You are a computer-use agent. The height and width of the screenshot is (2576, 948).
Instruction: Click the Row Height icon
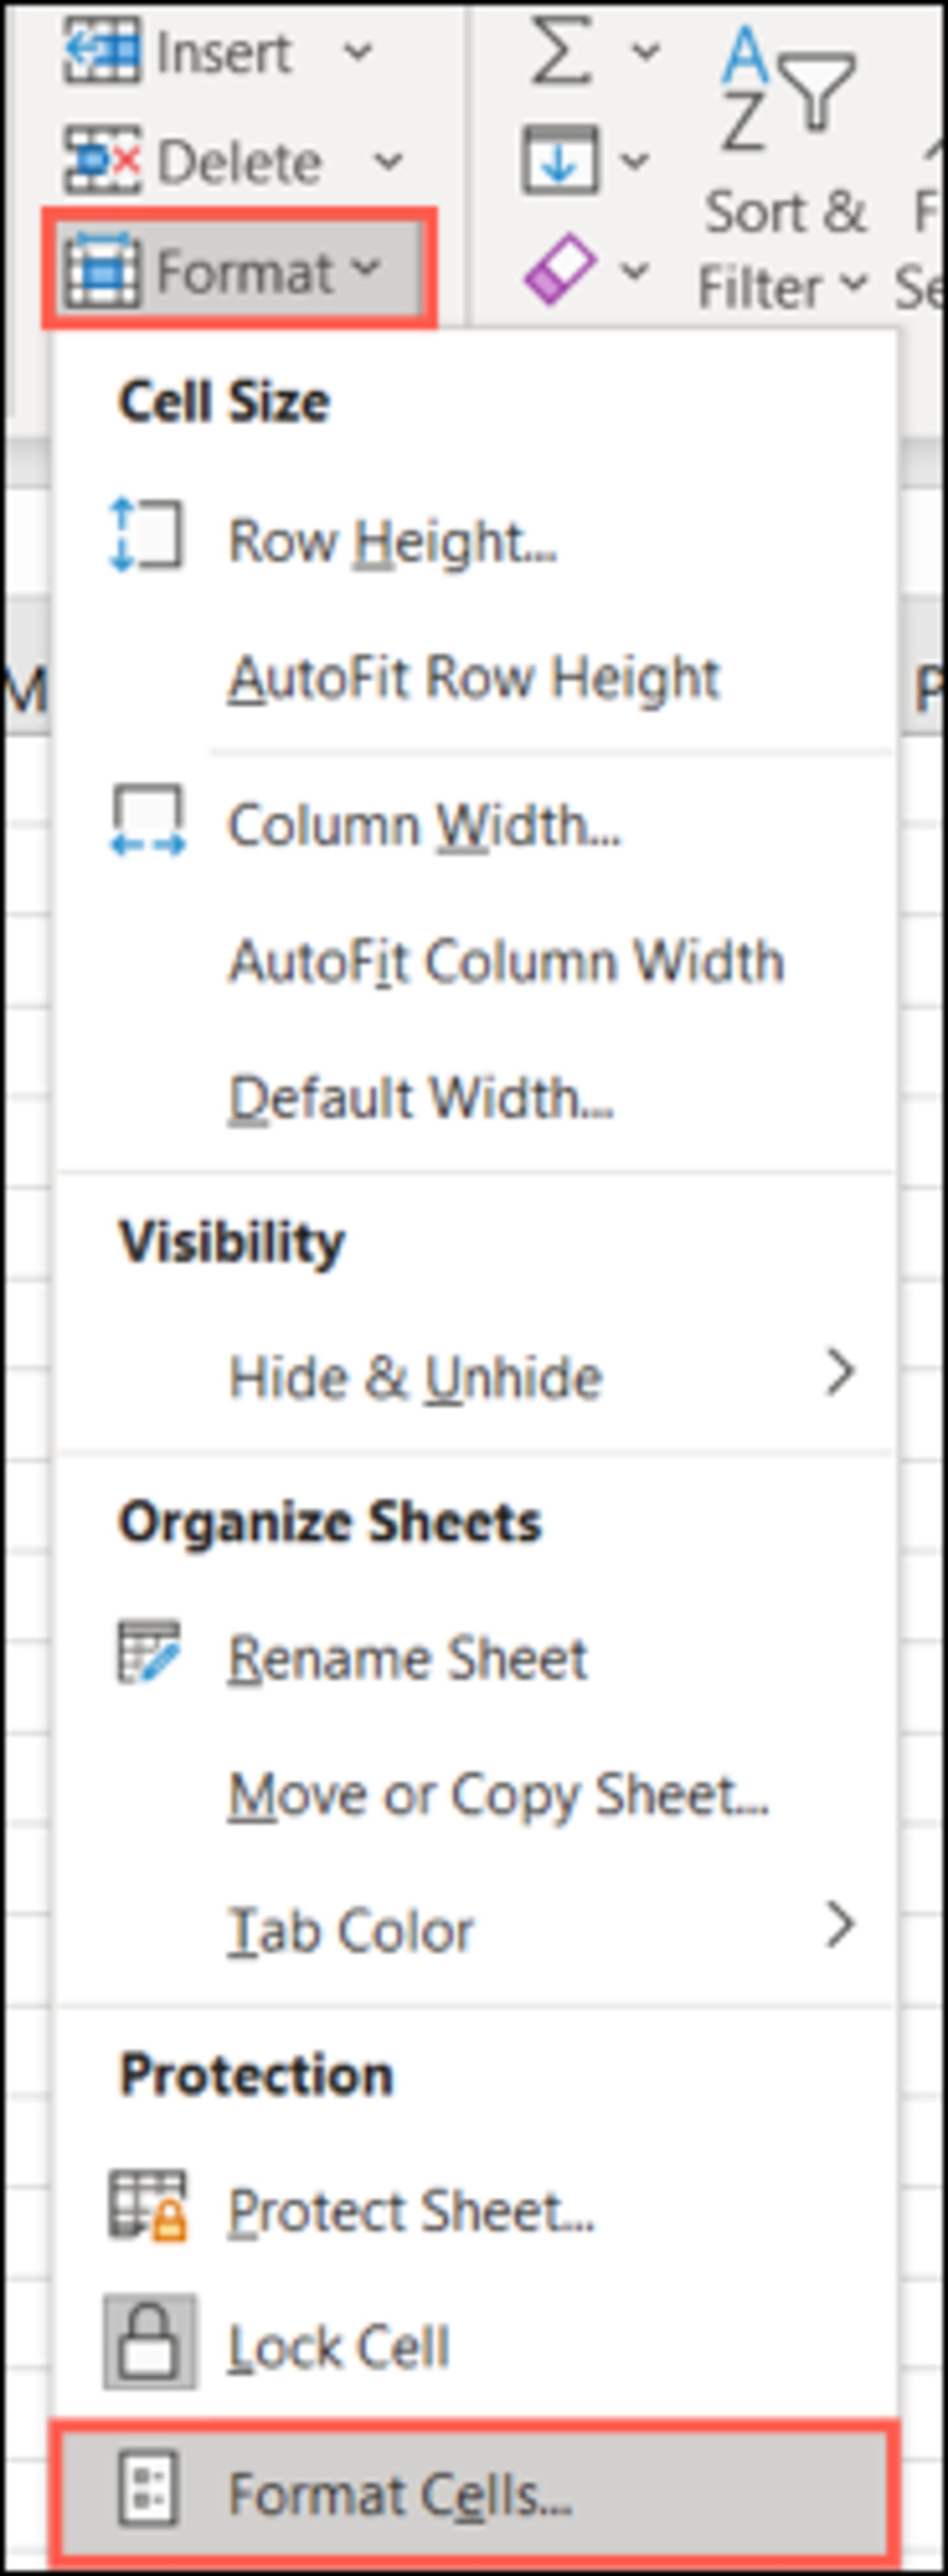(146, 536)
